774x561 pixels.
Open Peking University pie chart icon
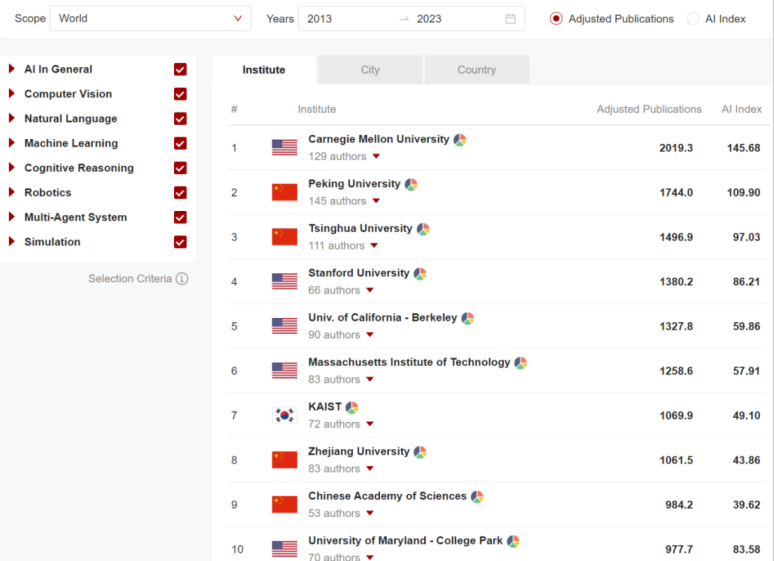click(x=411, y=184)
